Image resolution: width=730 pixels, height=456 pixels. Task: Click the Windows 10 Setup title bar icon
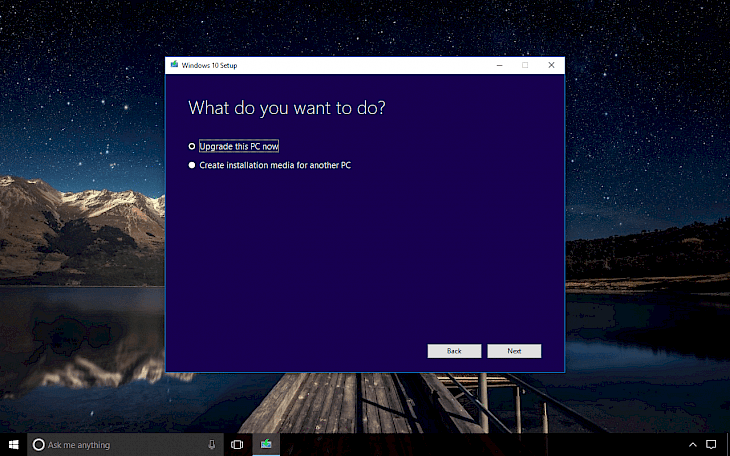click(x=174, y=65)
